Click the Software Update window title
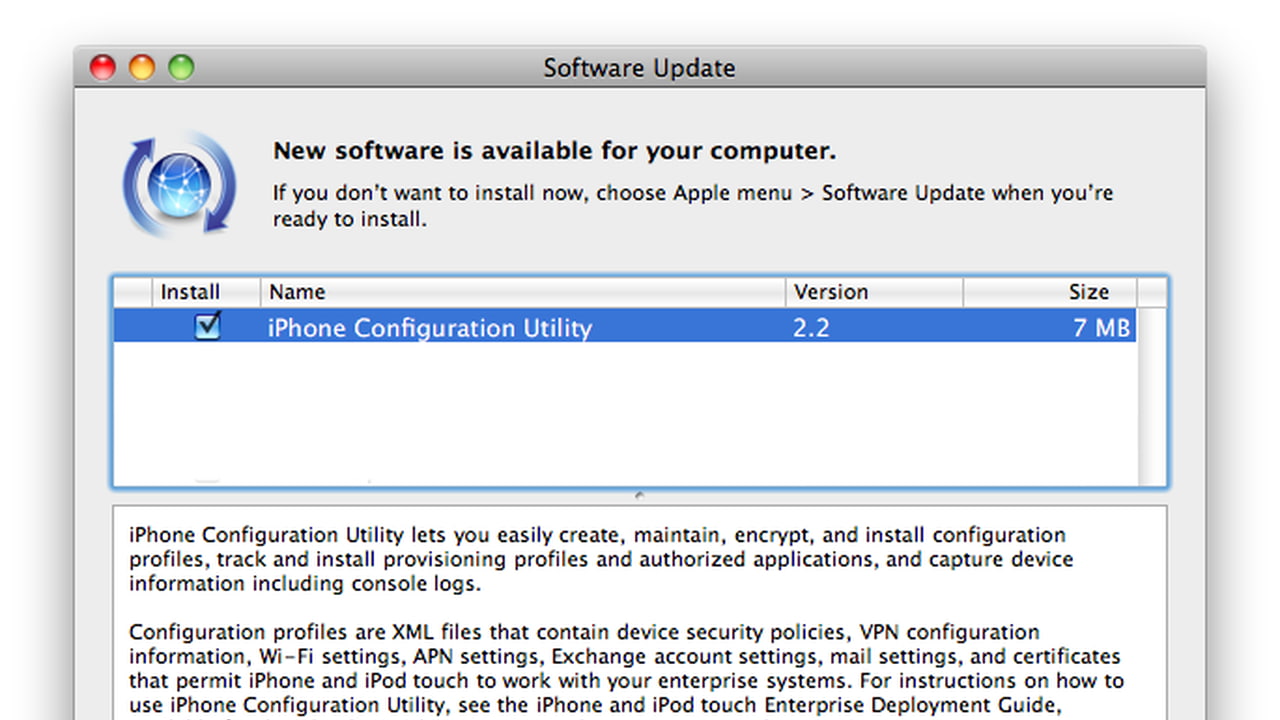Viewport: 1280px width, 720px height. 639,68
